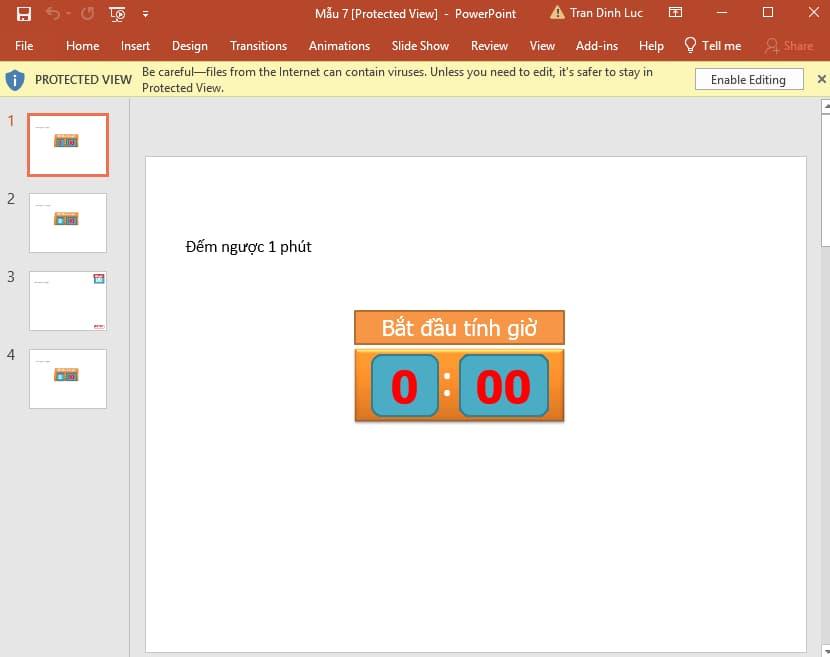Open Ribbon Display Options on title bar

point(675,13)
